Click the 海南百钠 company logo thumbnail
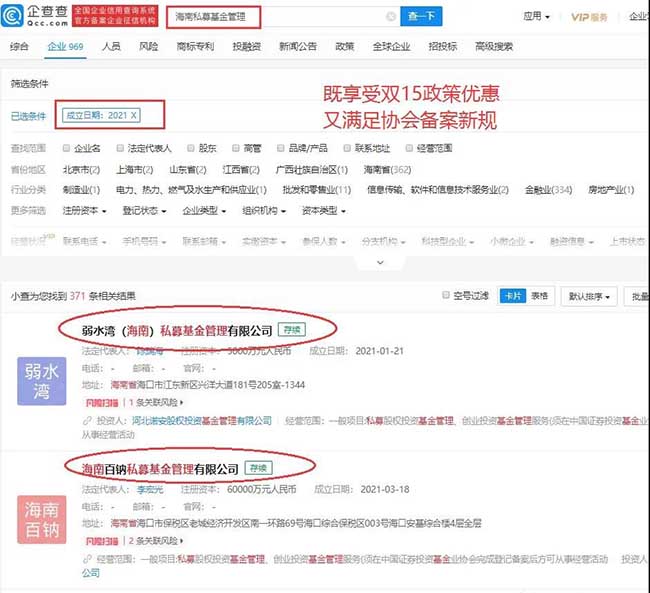This screenshot has width=650, height=593. [x=41, y=520]
